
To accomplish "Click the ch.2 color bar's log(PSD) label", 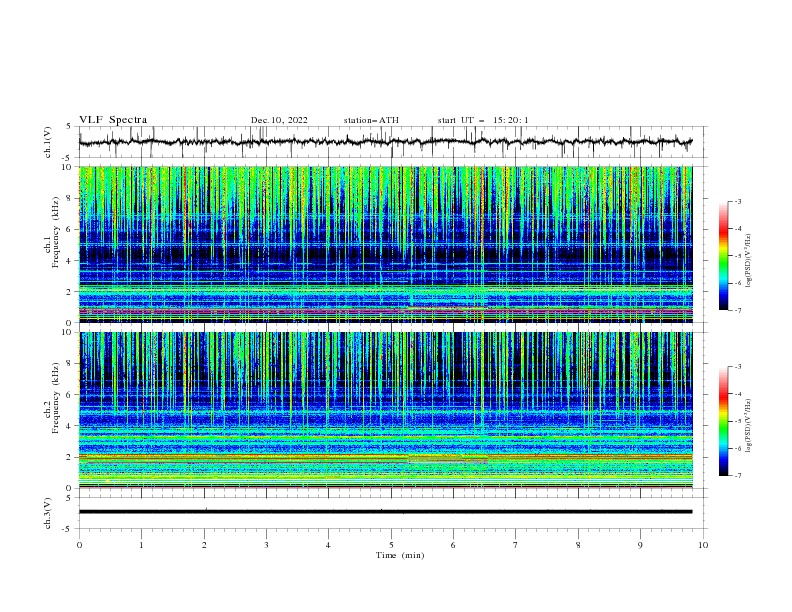I will (x=749, y=425).
